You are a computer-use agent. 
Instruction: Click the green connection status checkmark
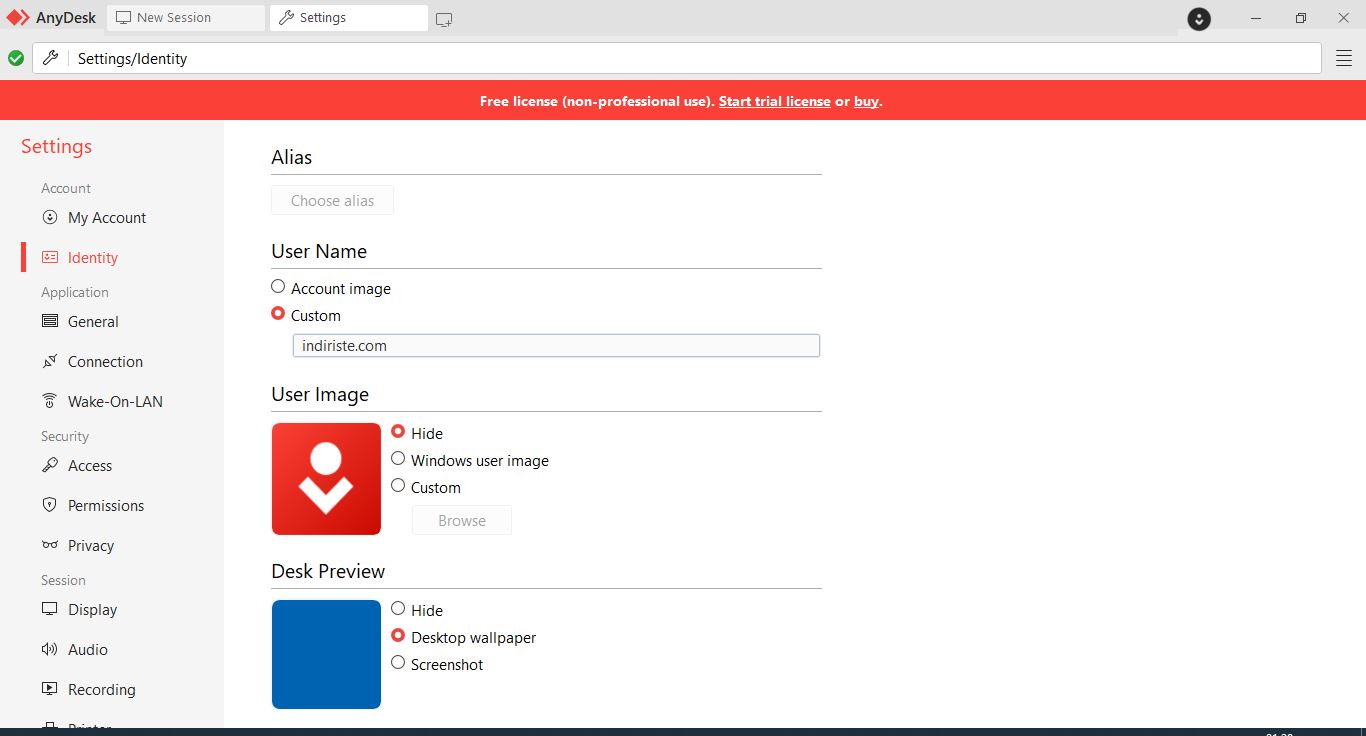16,58
